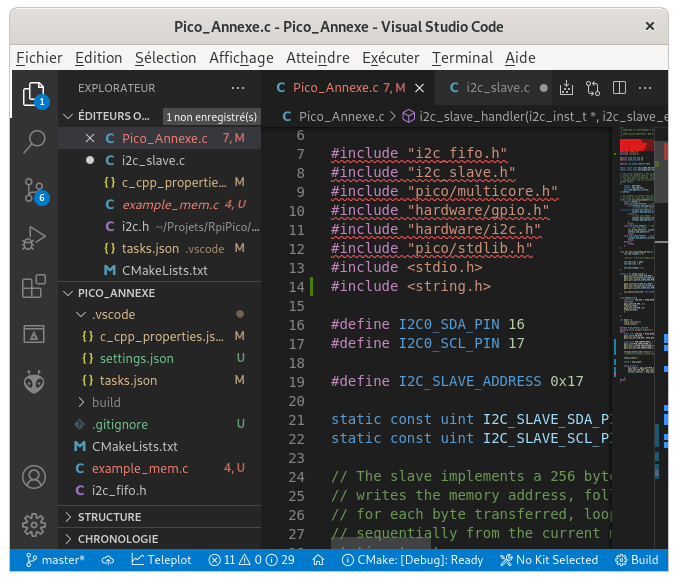The width and height of the screenshot is (678, 581).
Task: Click the master branch indicator in status bar
Action: (x=55, y=560)
